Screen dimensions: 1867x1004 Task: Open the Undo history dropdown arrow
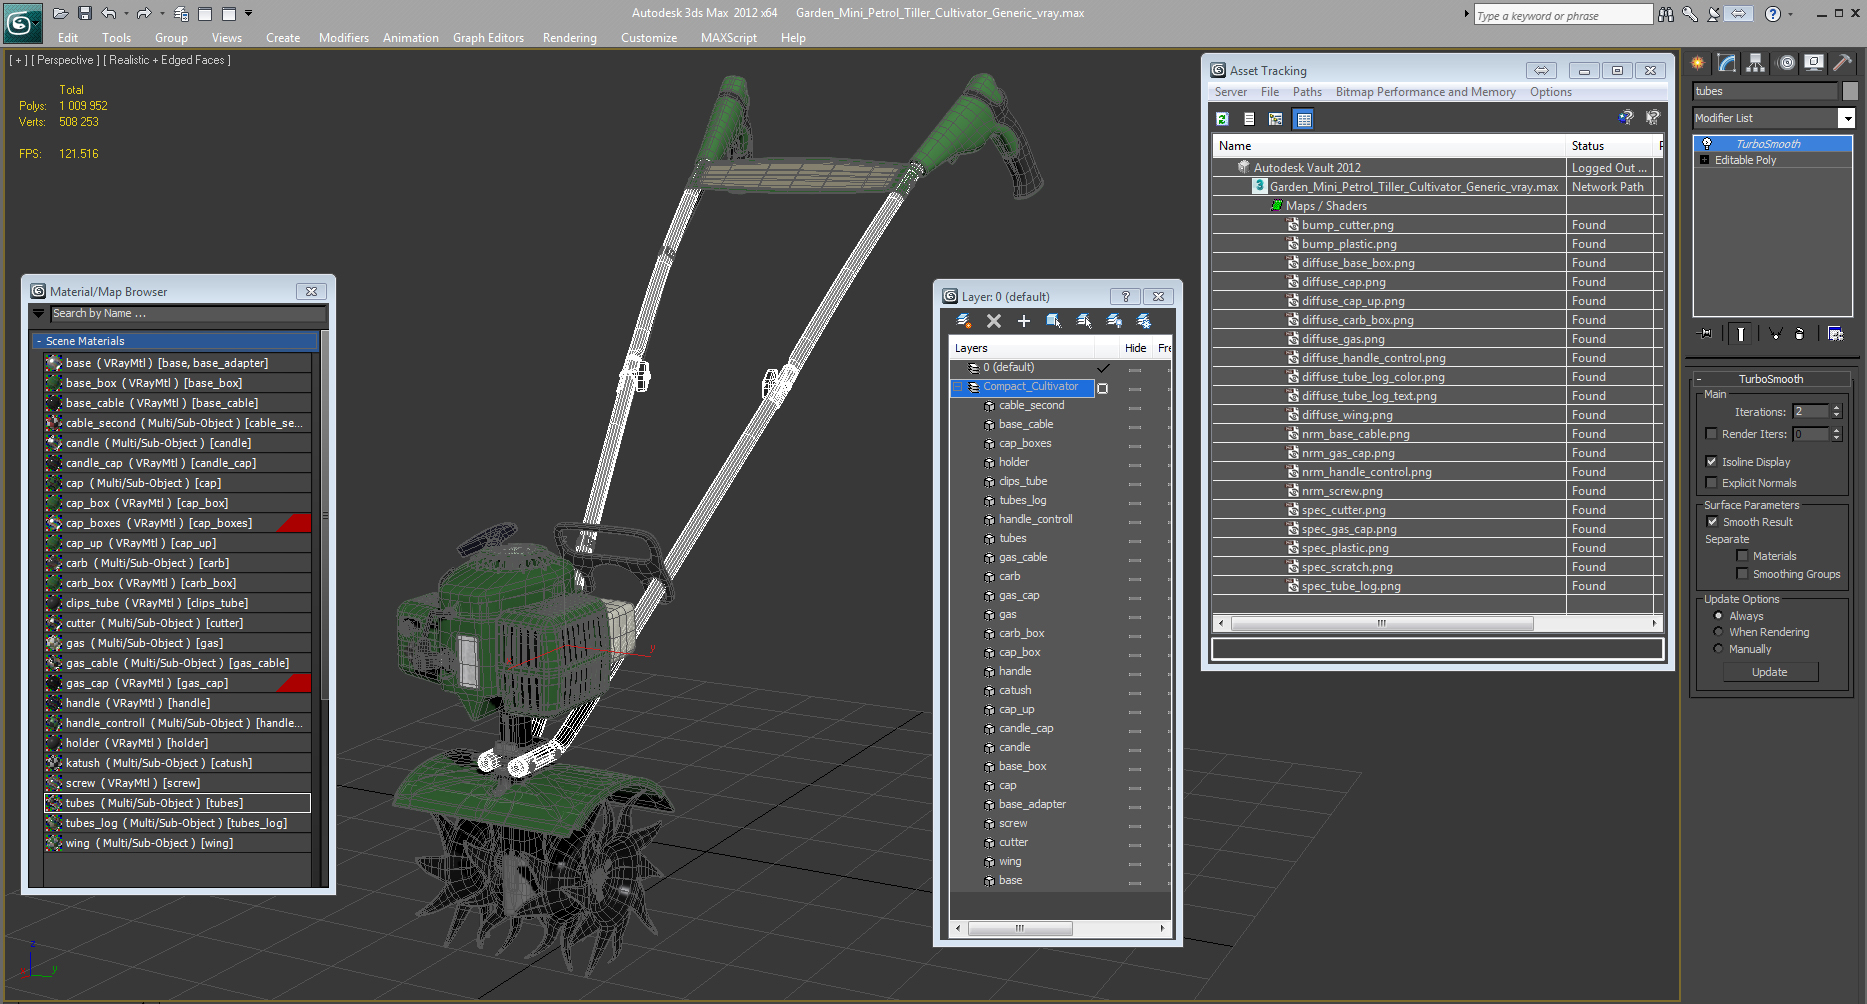coord(126,13)
